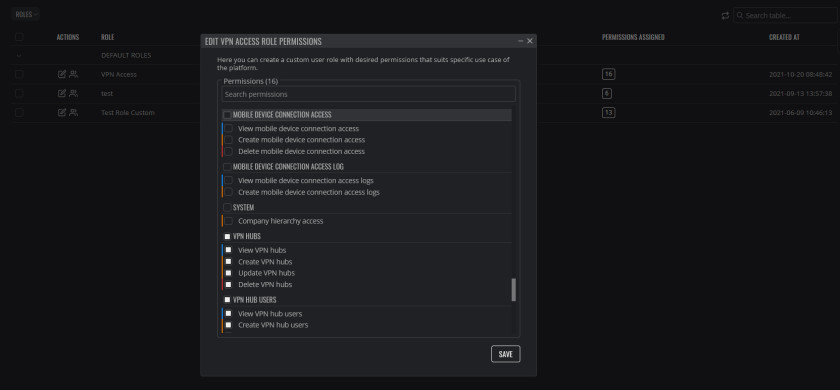The image size is (840, 390).
Task: Click edit icon for VPN Access role
Action: pos(62,74)
